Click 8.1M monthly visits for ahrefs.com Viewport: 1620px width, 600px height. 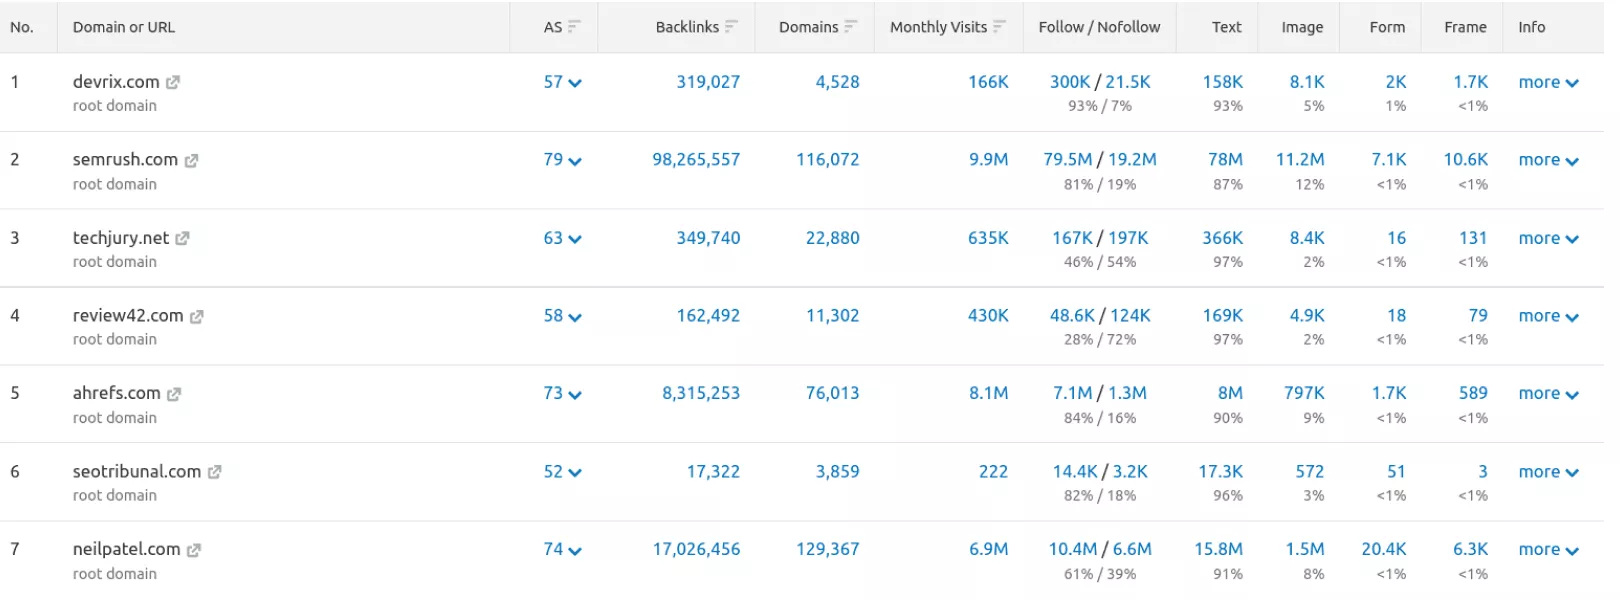point(988,394)
